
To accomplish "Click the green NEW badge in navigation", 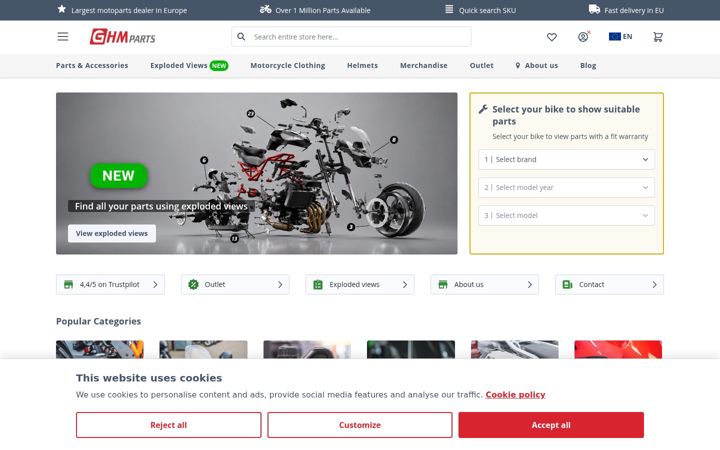I will point(219,66).
